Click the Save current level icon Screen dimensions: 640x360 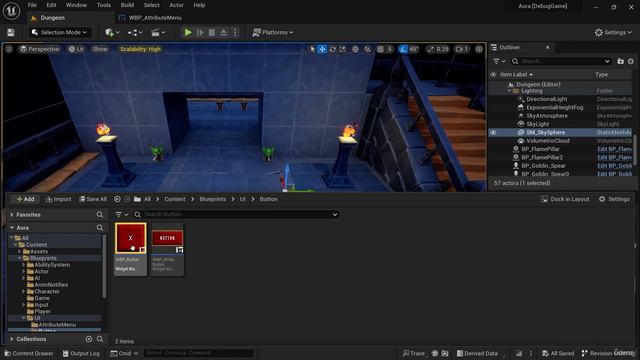(x=11, y=32)
